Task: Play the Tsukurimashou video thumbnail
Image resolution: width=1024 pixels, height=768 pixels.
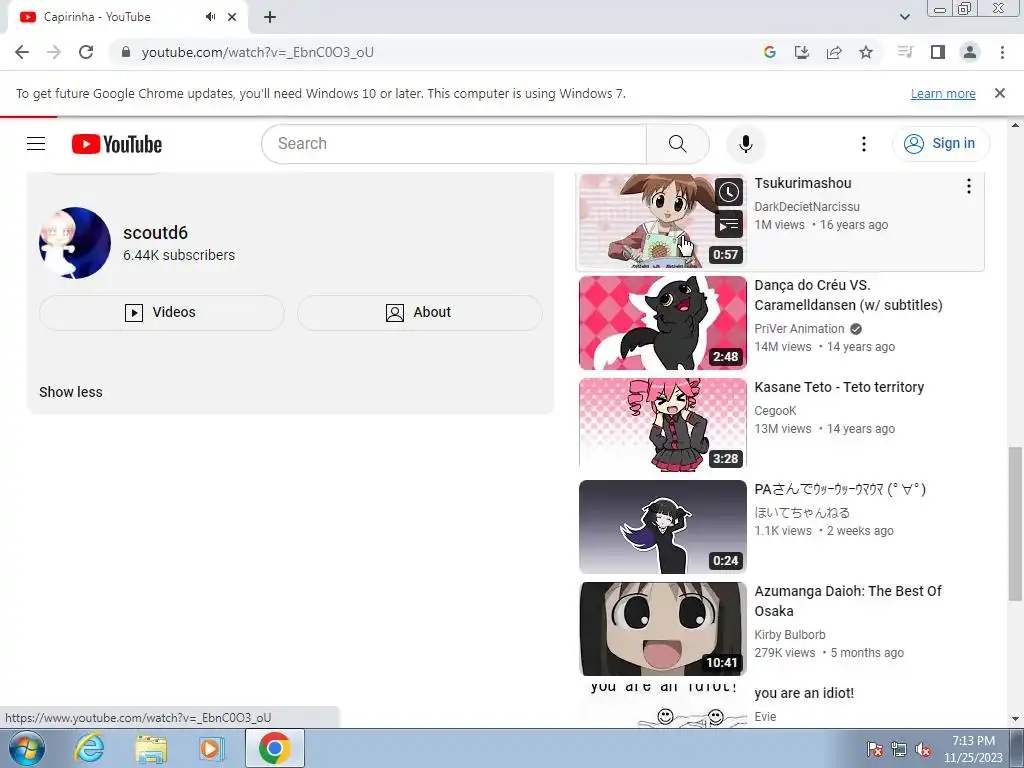Action: [x=662, y=221]
